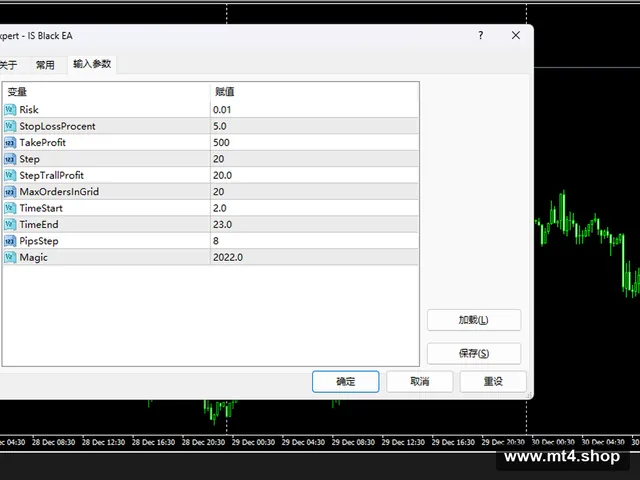640x480 pixels.
Task: Click the 重设 button
Action: 493,382
